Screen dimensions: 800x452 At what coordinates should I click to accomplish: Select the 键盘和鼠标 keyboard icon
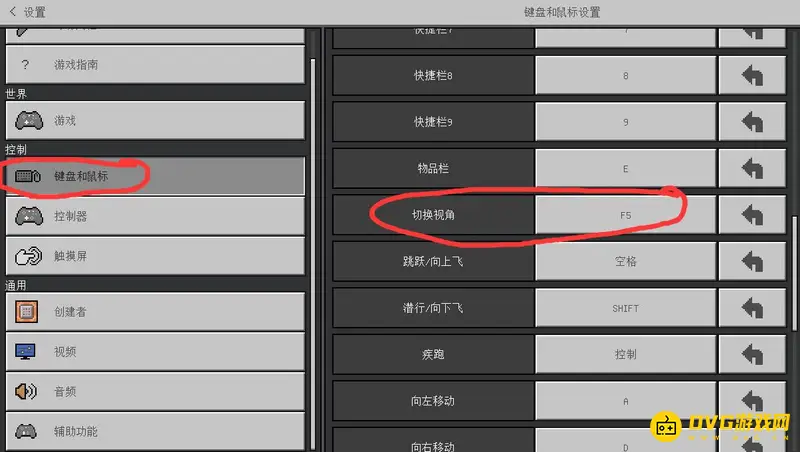pyautogui.click(x=28, y=176)
